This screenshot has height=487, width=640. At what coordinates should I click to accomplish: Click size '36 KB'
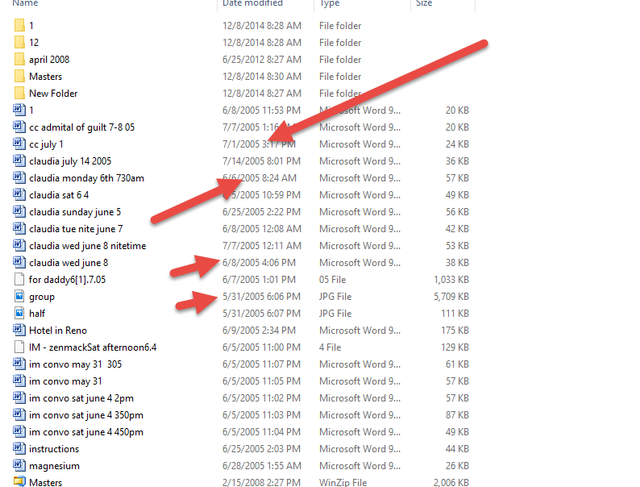click(457, 161)
